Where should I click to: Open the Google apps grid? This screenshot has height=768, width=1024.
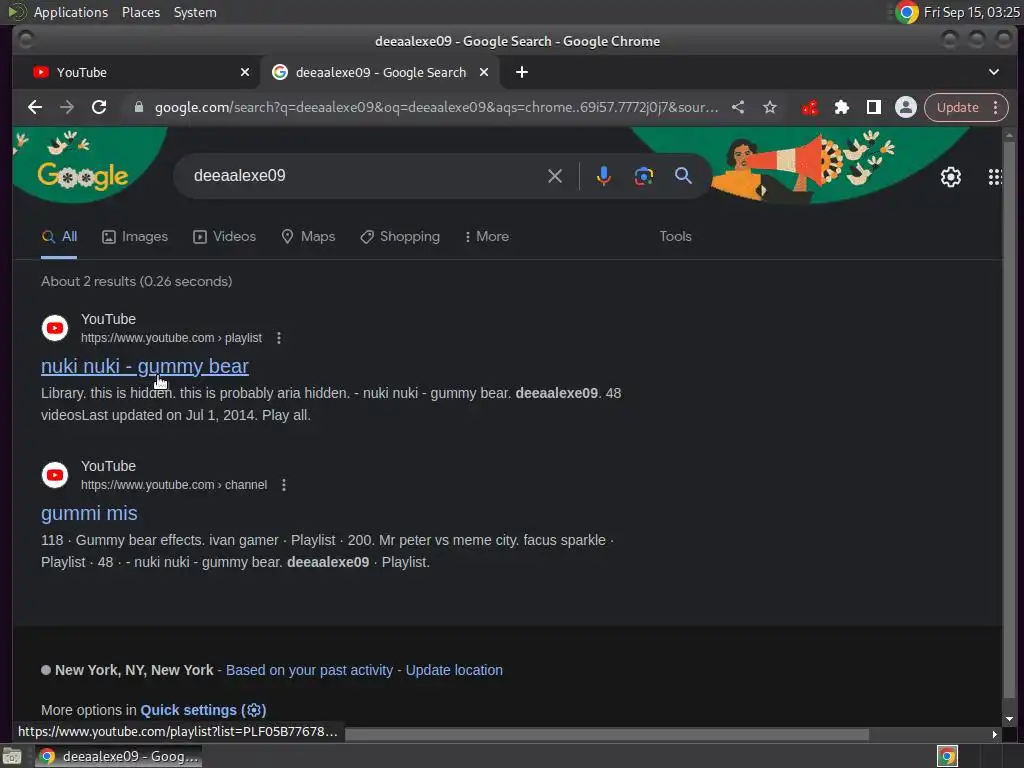(x=995, y=177)
